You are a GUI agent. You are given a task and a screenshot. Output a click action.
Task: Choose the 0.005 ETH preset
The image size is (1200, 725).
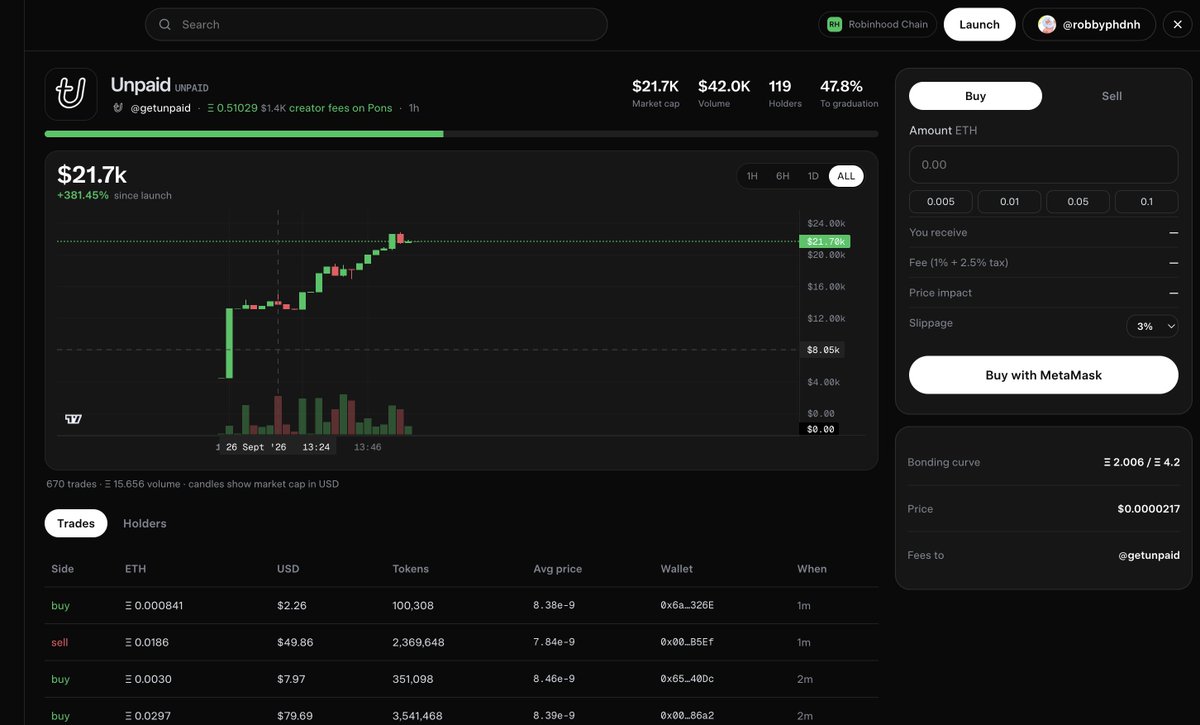pyautogui.click(x=940, y=201)
